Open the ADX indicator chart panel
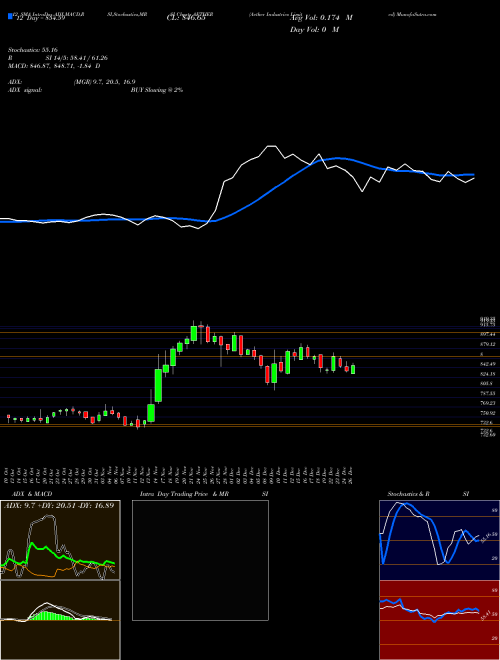The width and height of the screenshot is (500, 660). coord(60,540)
